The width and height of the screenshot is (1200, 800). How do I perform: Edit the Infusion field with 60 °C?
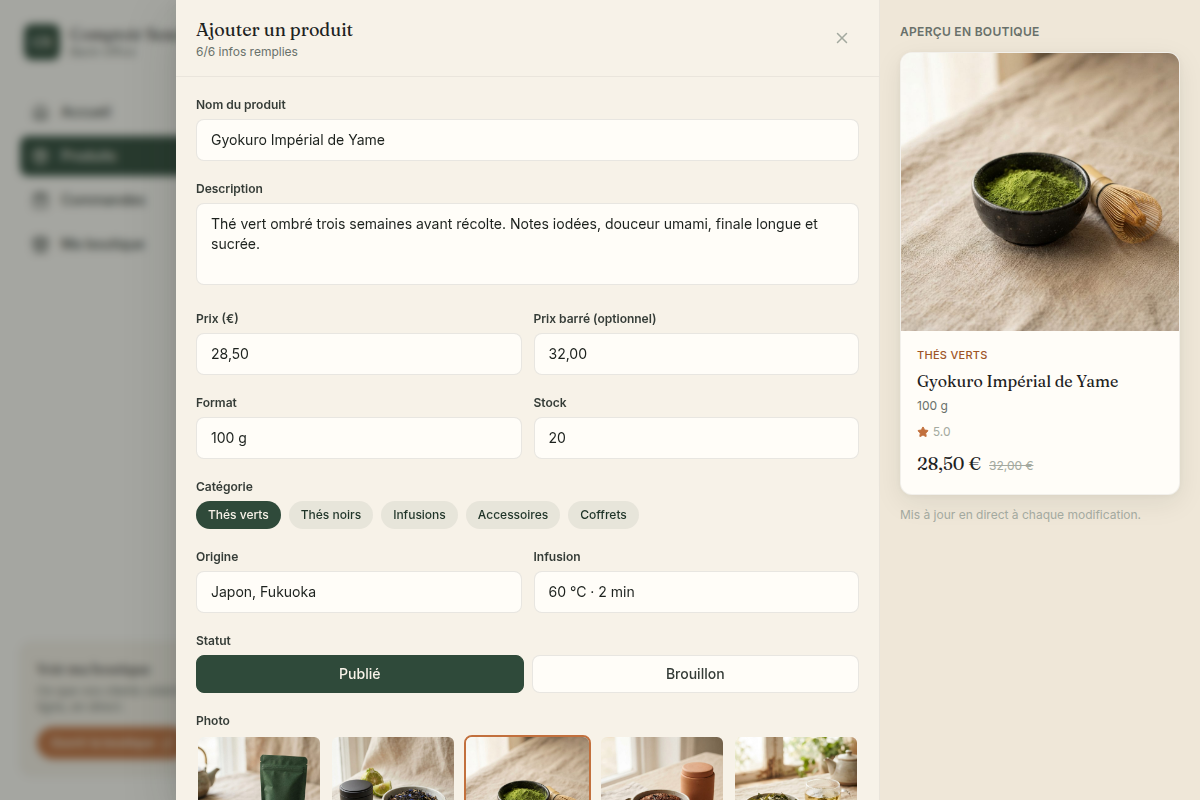coord(696,592)
